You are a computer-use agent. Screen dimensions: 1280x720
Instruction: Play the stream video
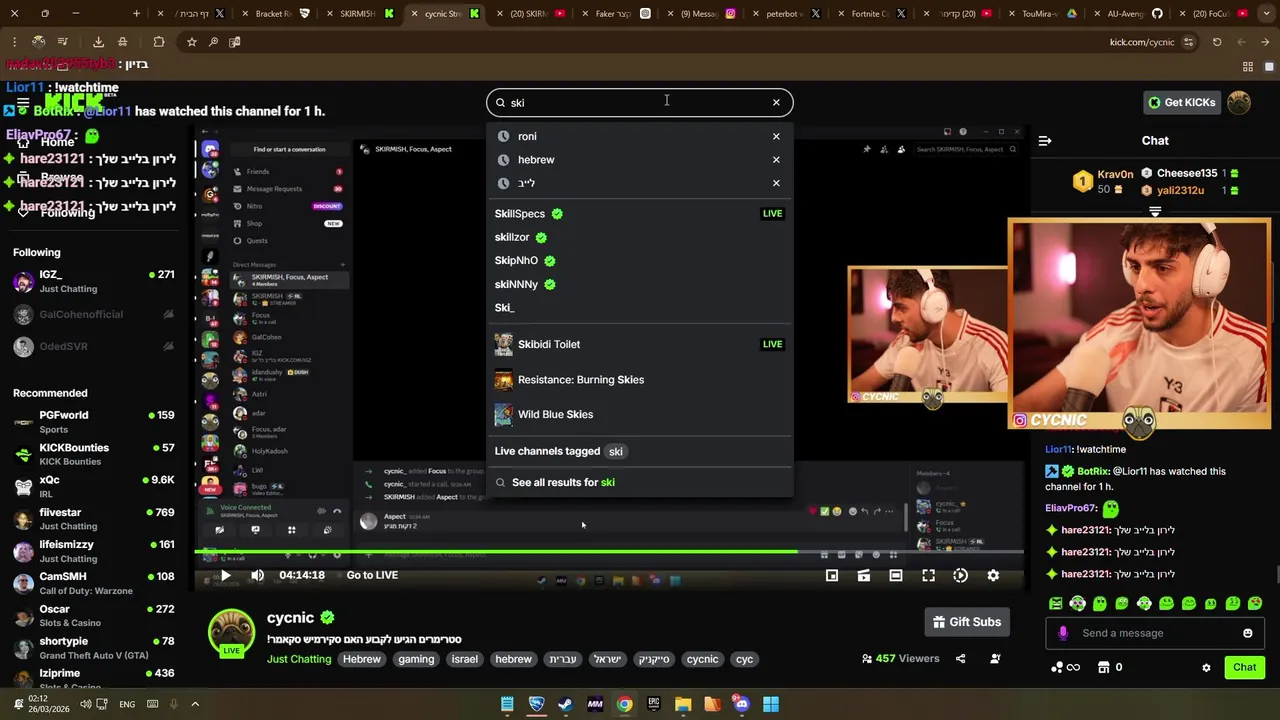(226, 575)
